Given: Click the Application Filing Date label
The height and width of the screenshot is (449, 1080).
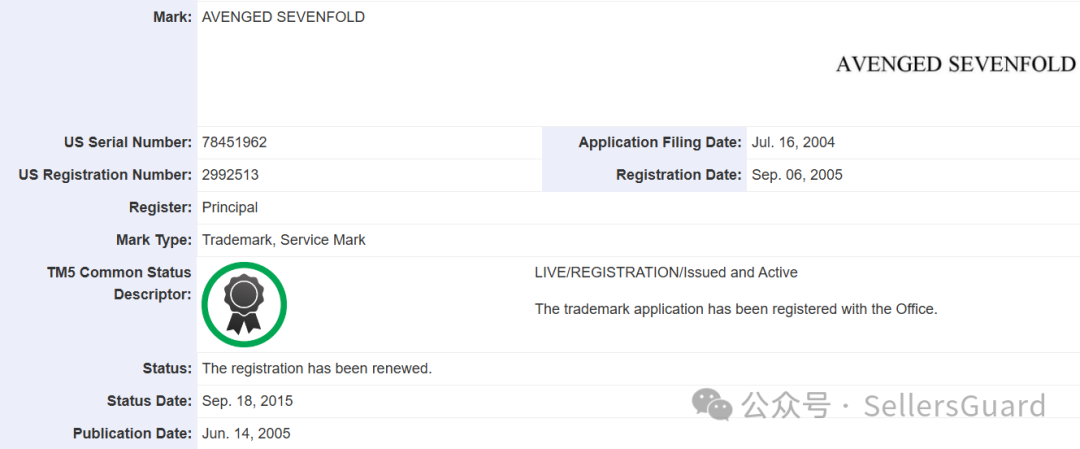Looking at the screenshot, I should coord(660,143).
